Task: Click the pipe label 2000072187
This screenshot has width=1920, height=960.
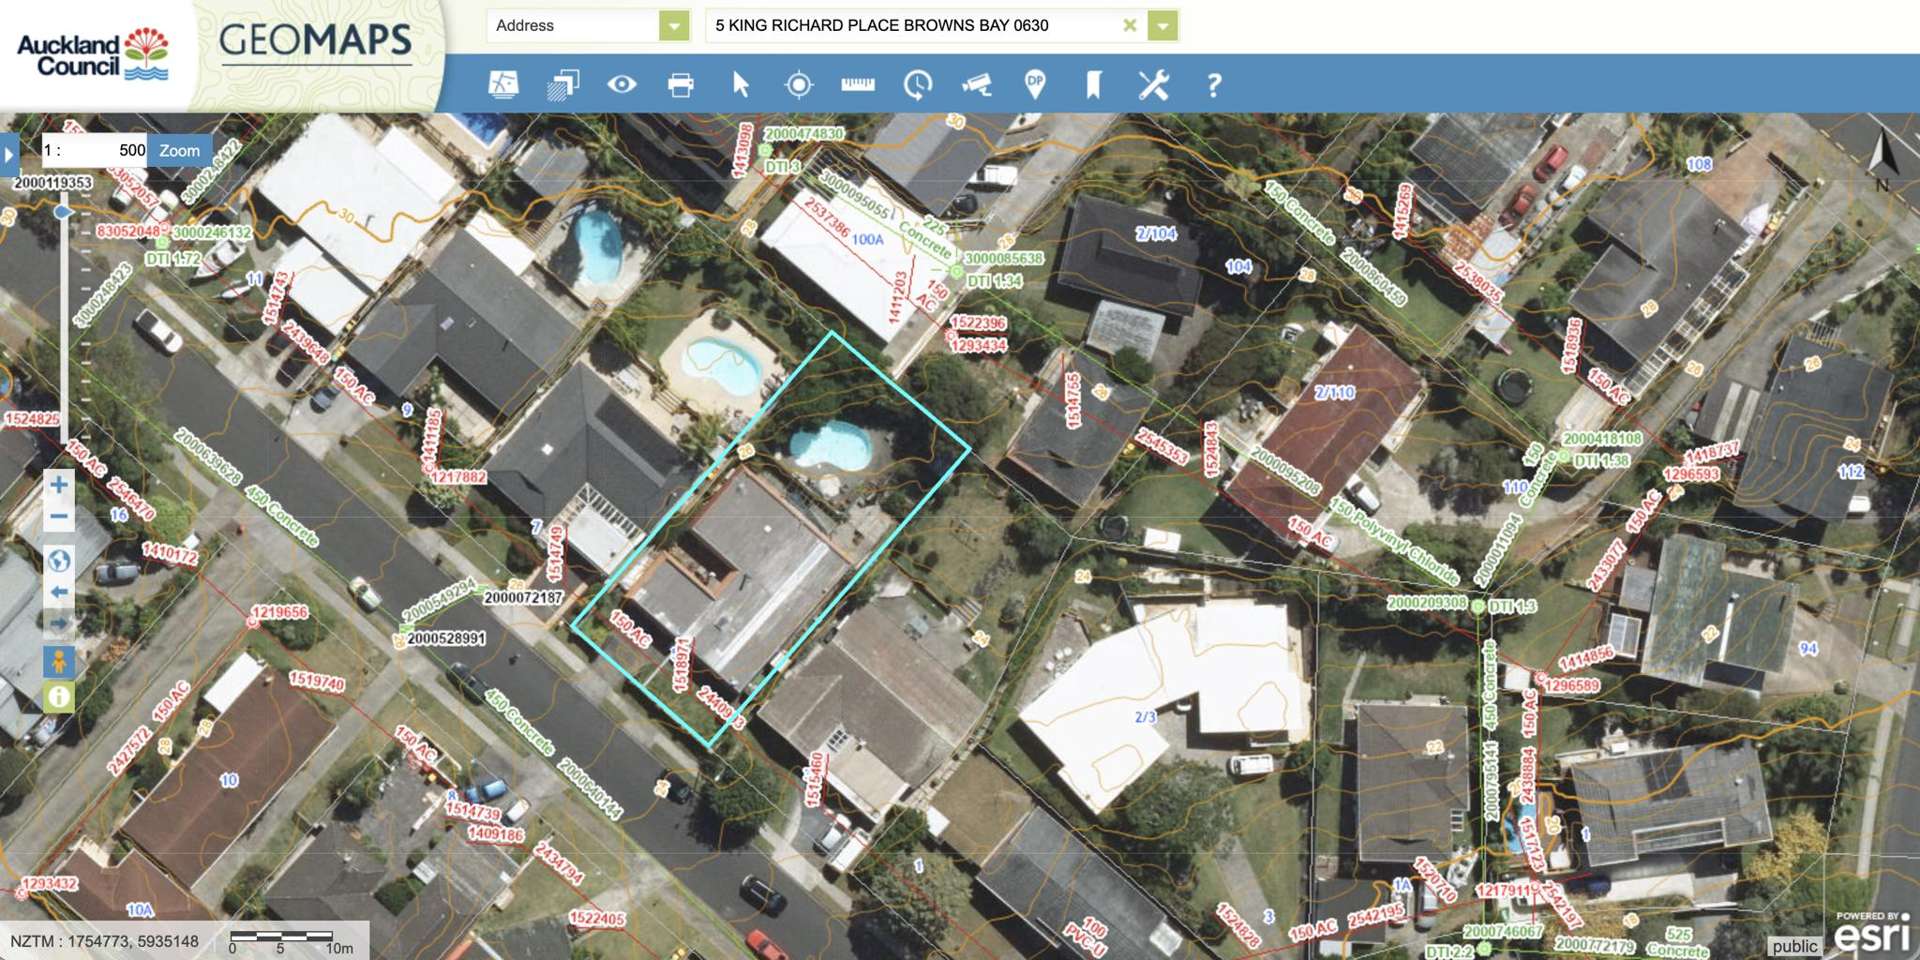Action: (523, 597)
